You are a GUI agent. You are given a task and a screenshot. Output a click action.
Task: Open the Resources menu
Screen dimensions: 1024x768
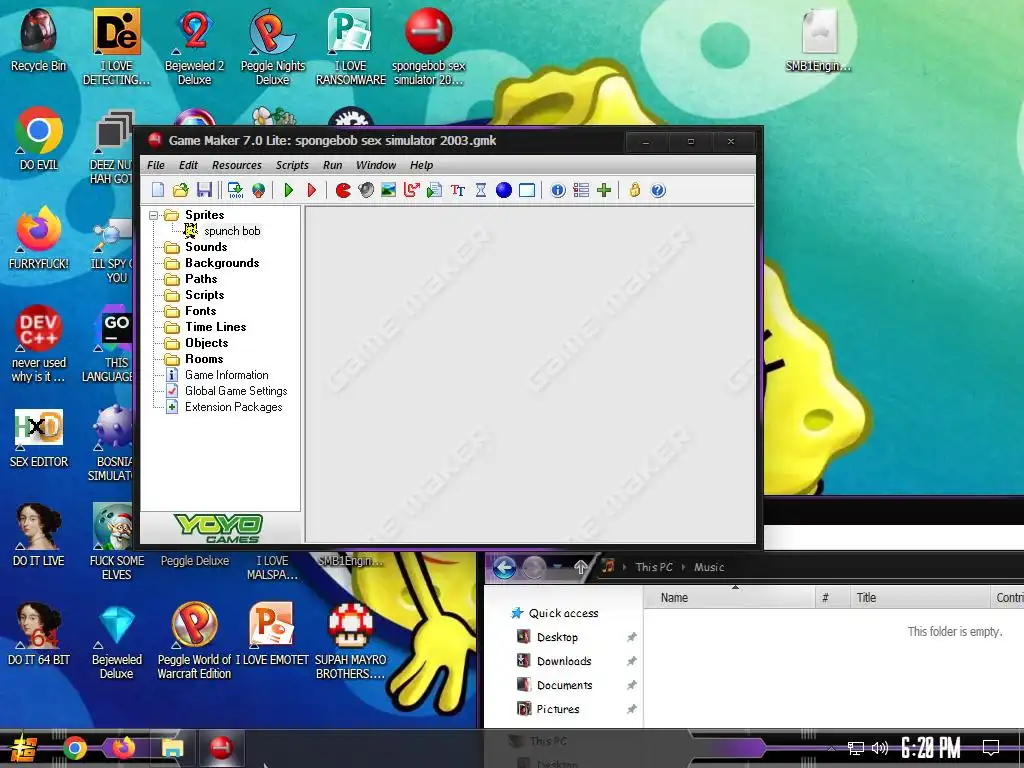236,165
